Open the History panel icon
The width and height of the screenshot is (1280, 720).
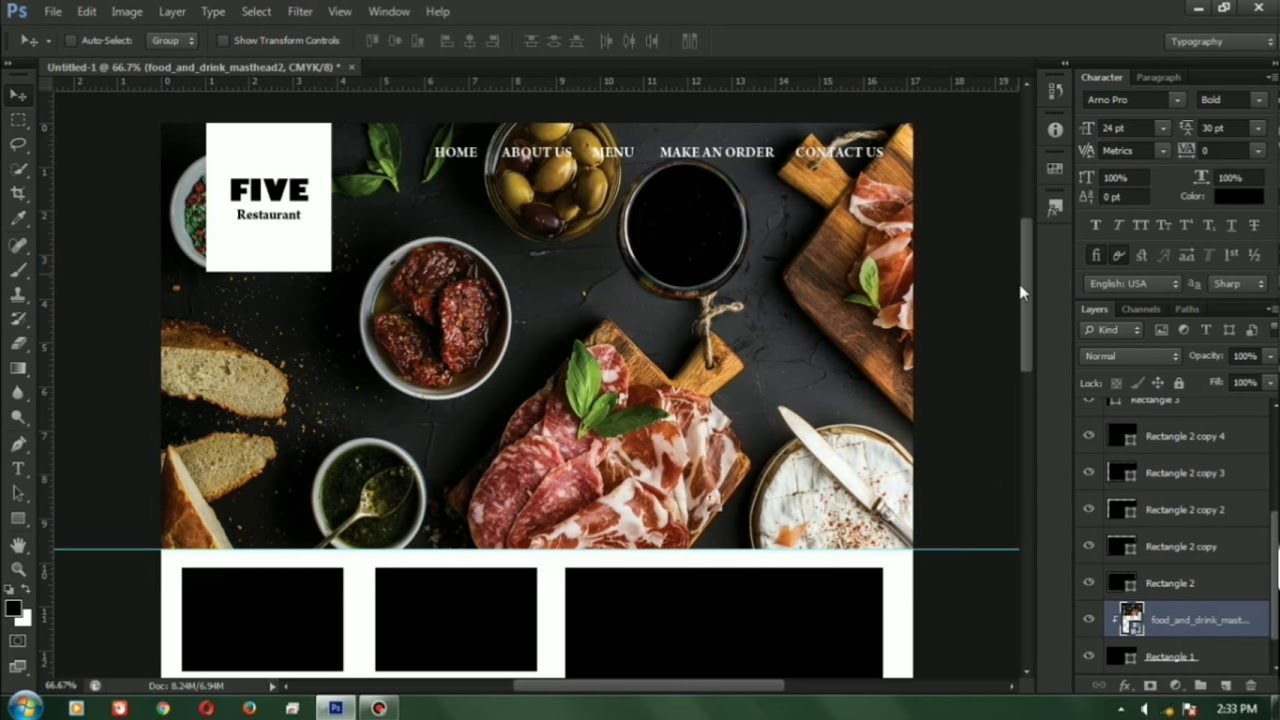pos(1054,91)
